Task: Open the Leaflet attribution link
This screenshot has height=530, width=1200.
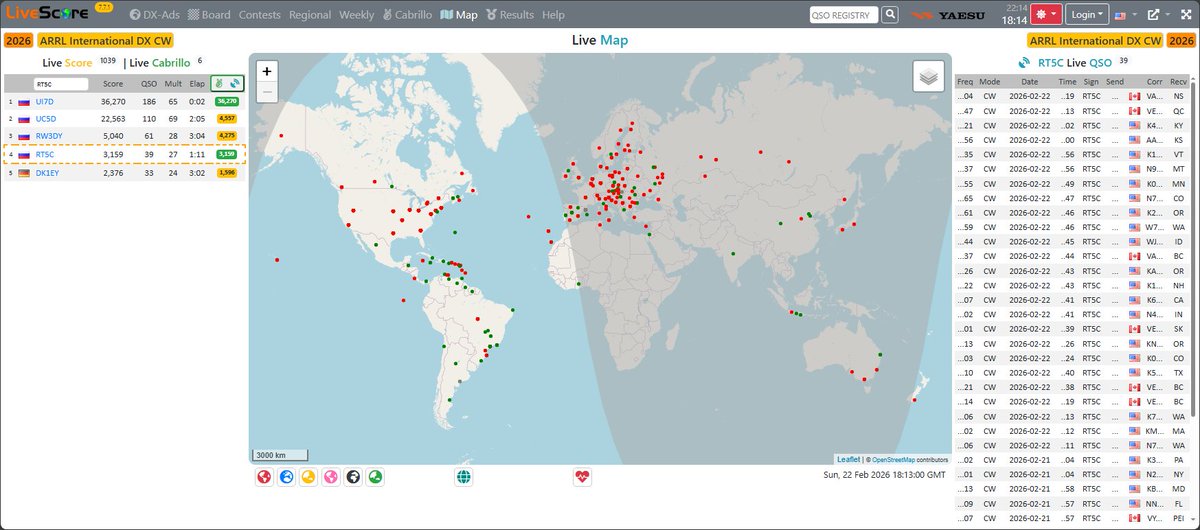Action: [x=847, y=458]
